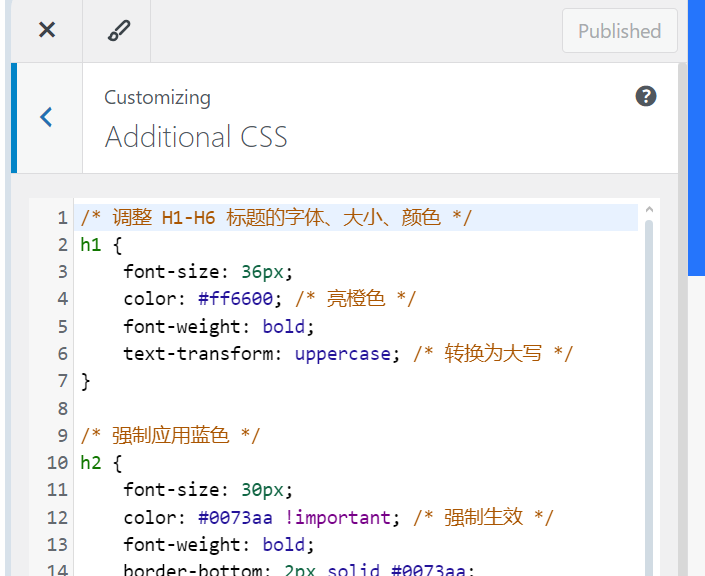
Task: Click the comment on line 9
Action: click(170, 436)
